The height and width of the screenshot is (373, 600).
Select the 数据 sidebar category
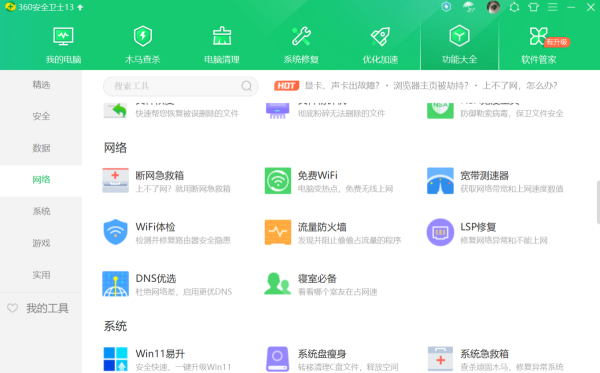[x=41, y=148]
